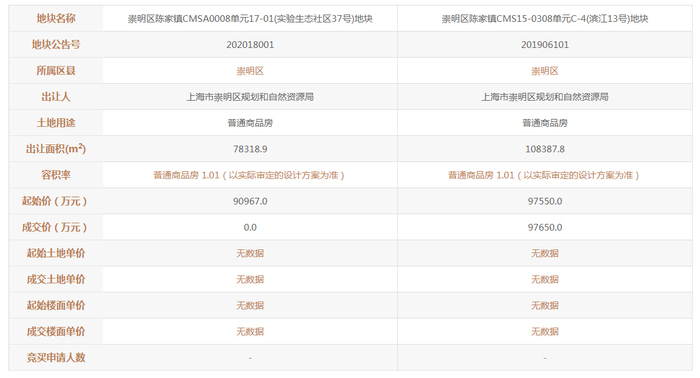Click the 成交楼面单价 row label
700x378 pixels.
point(56,331)
